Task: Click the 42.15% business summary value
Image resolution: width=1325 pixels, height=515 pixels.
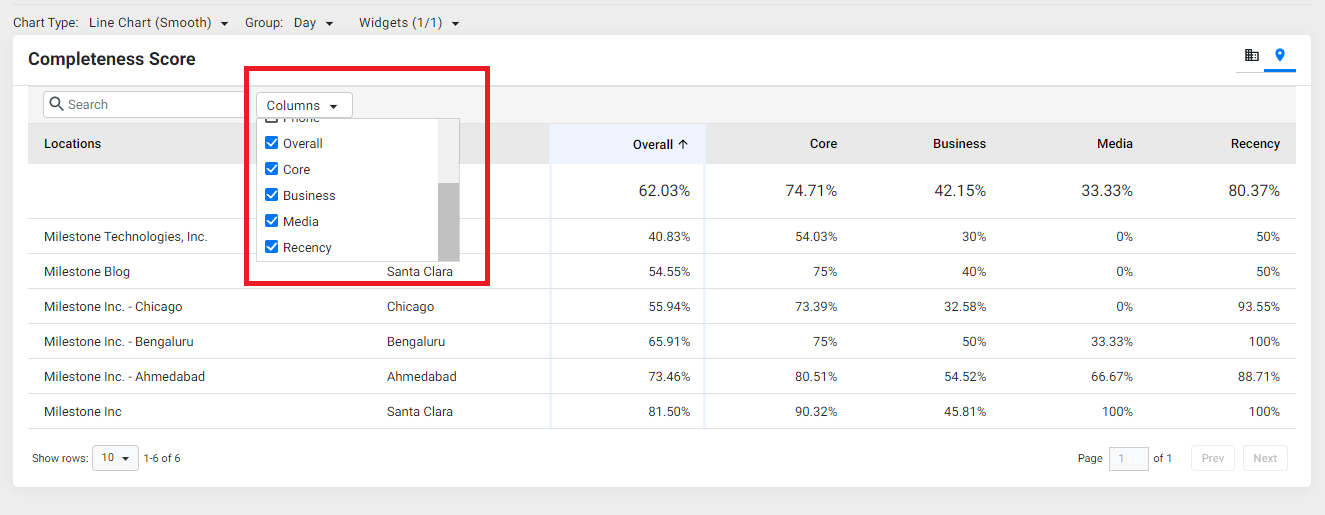Action: [960, 191]
